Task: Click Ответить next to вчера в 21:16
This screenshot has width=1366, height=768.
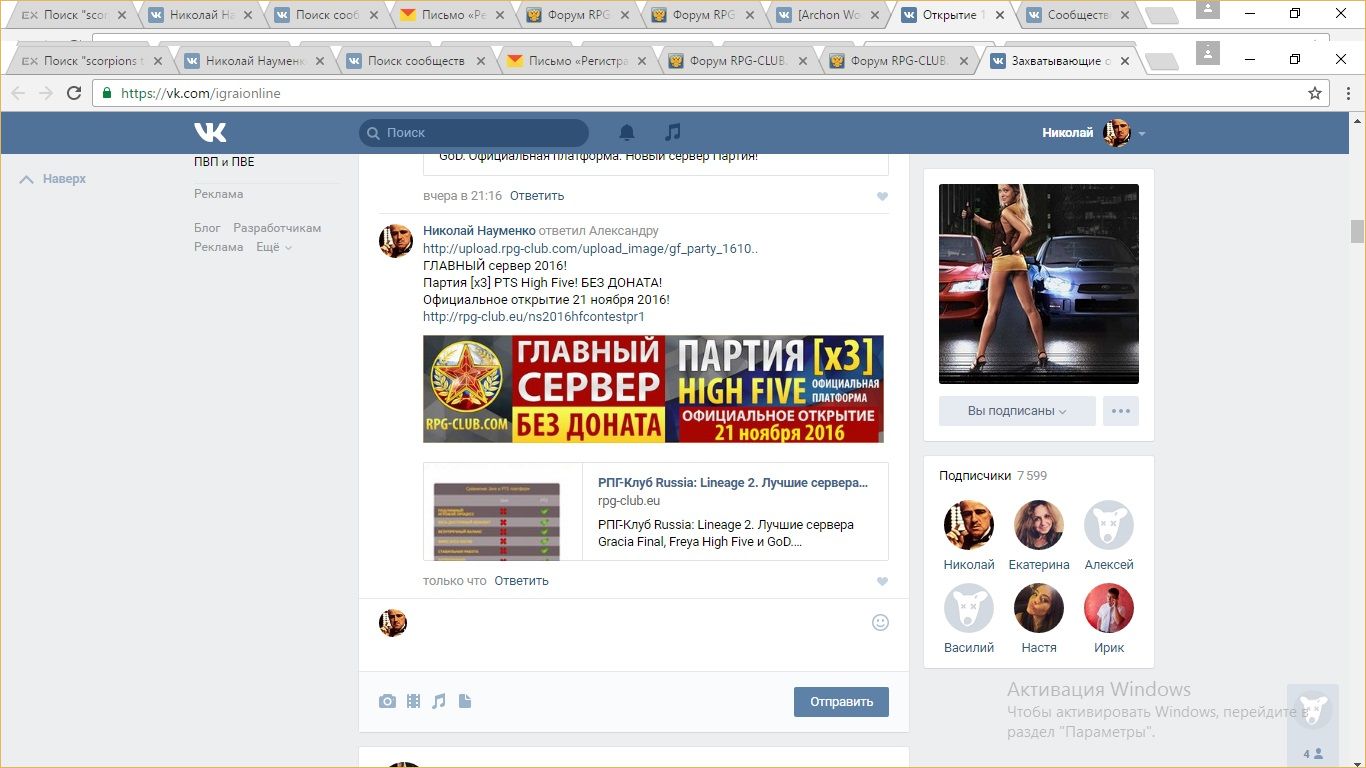Action: tap(537, 196)
